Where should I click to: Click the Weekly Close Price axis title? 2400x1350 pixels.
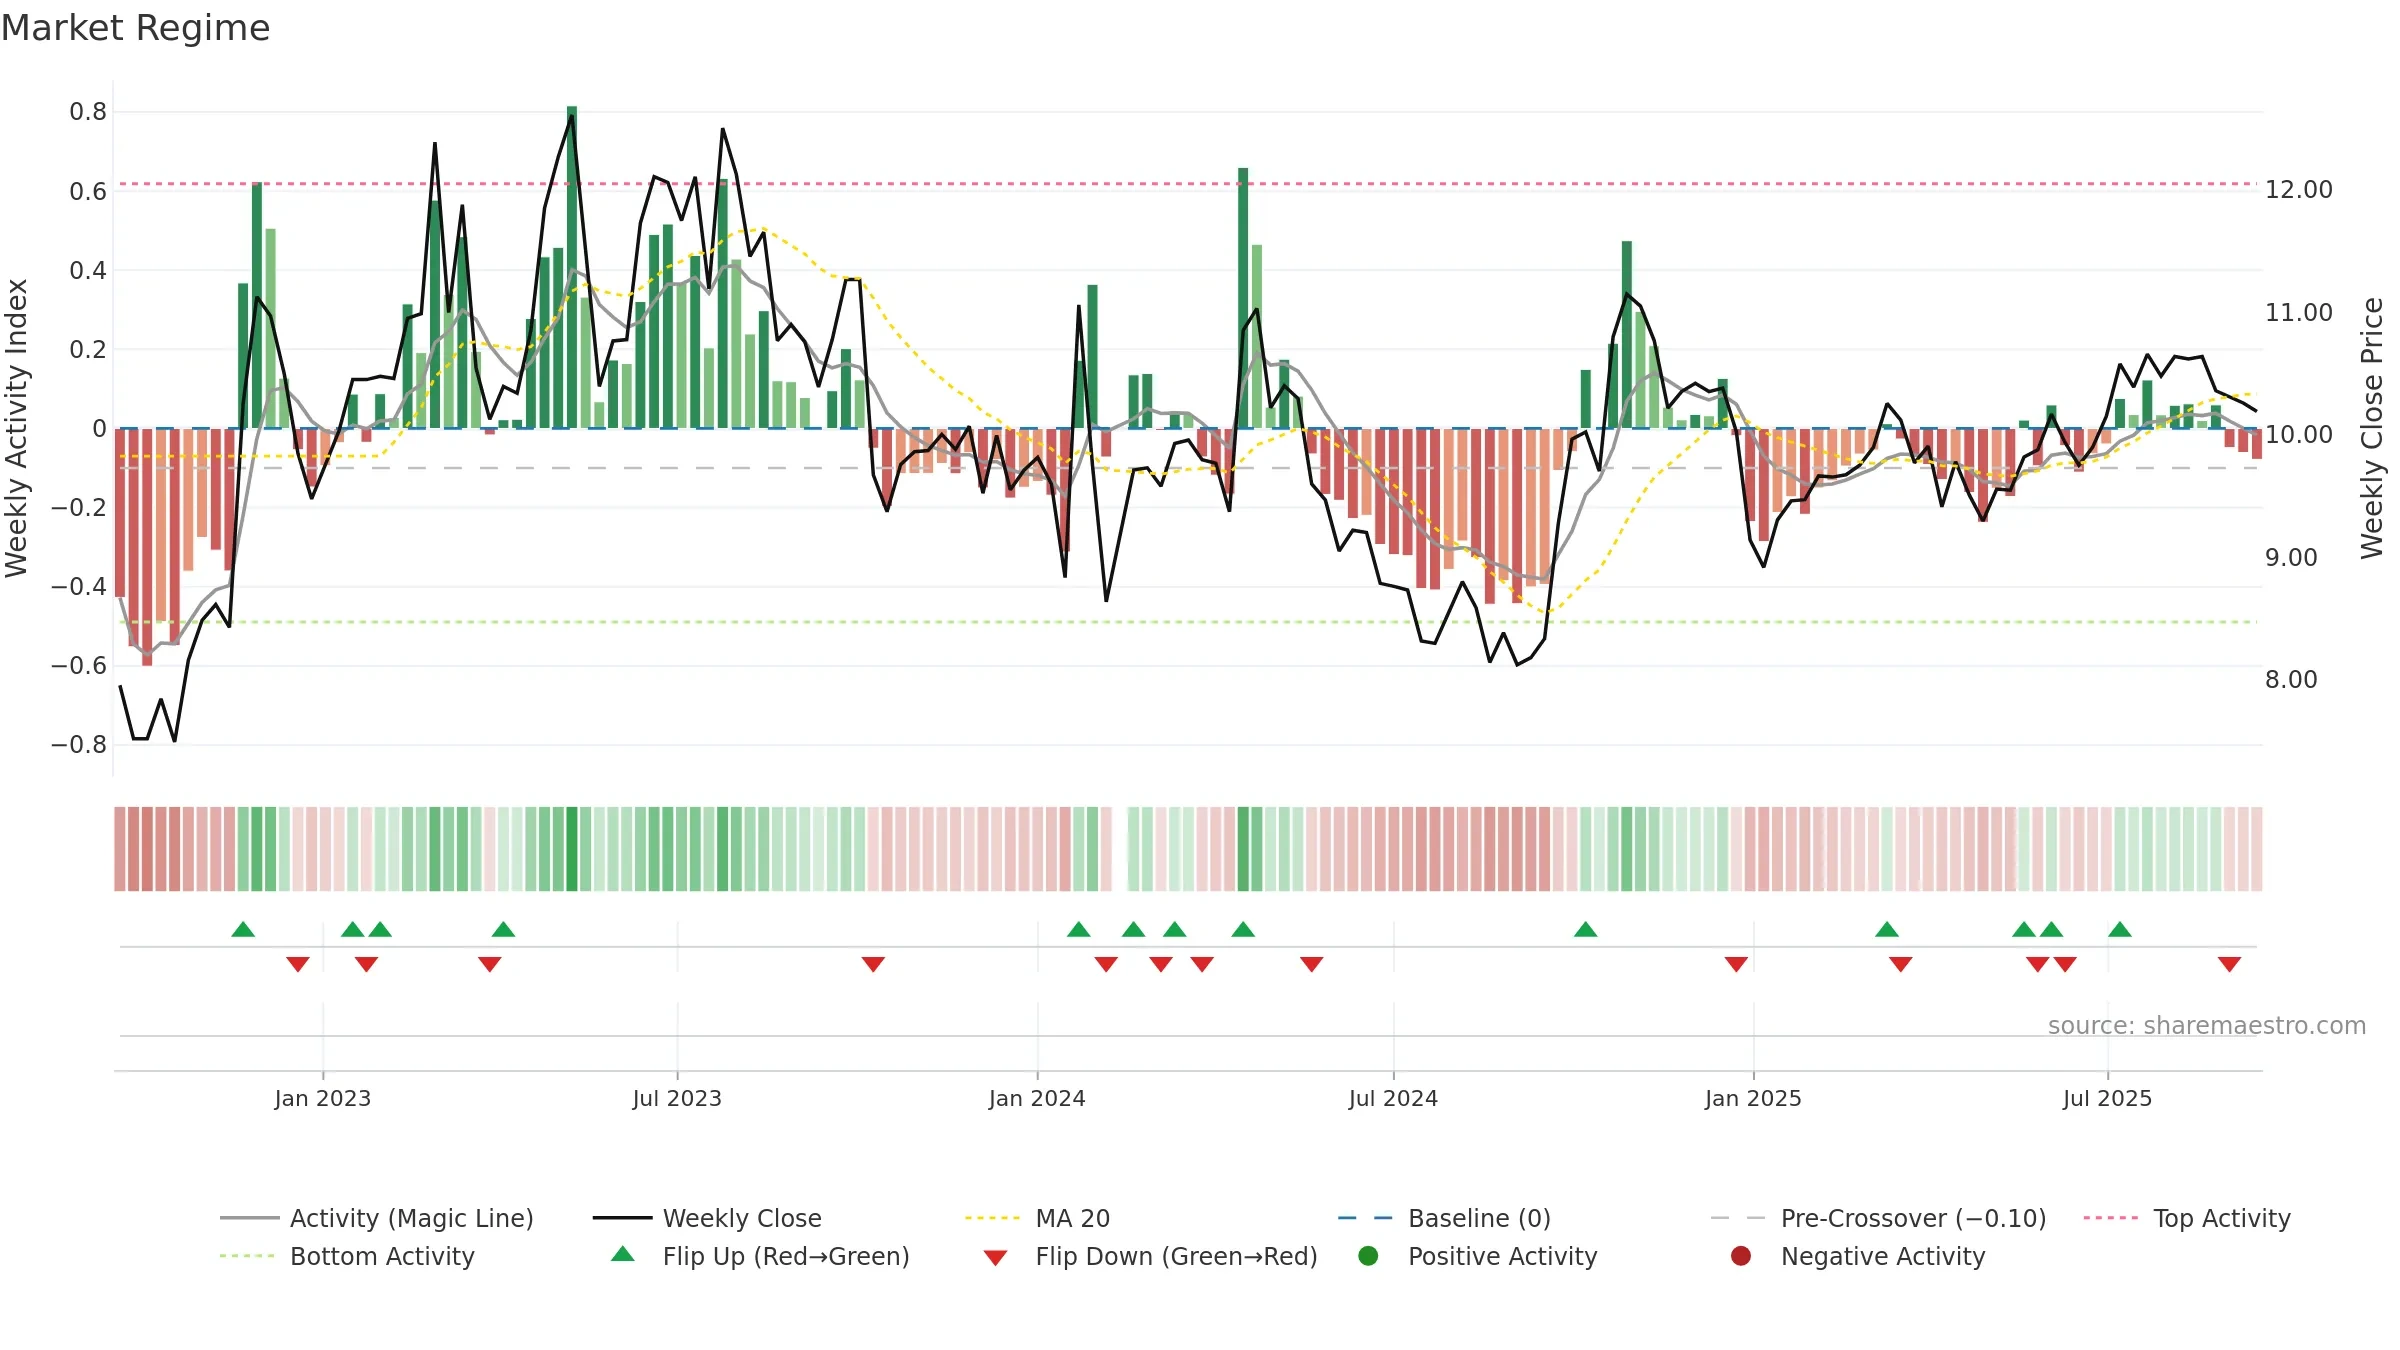click(2372, 428)
